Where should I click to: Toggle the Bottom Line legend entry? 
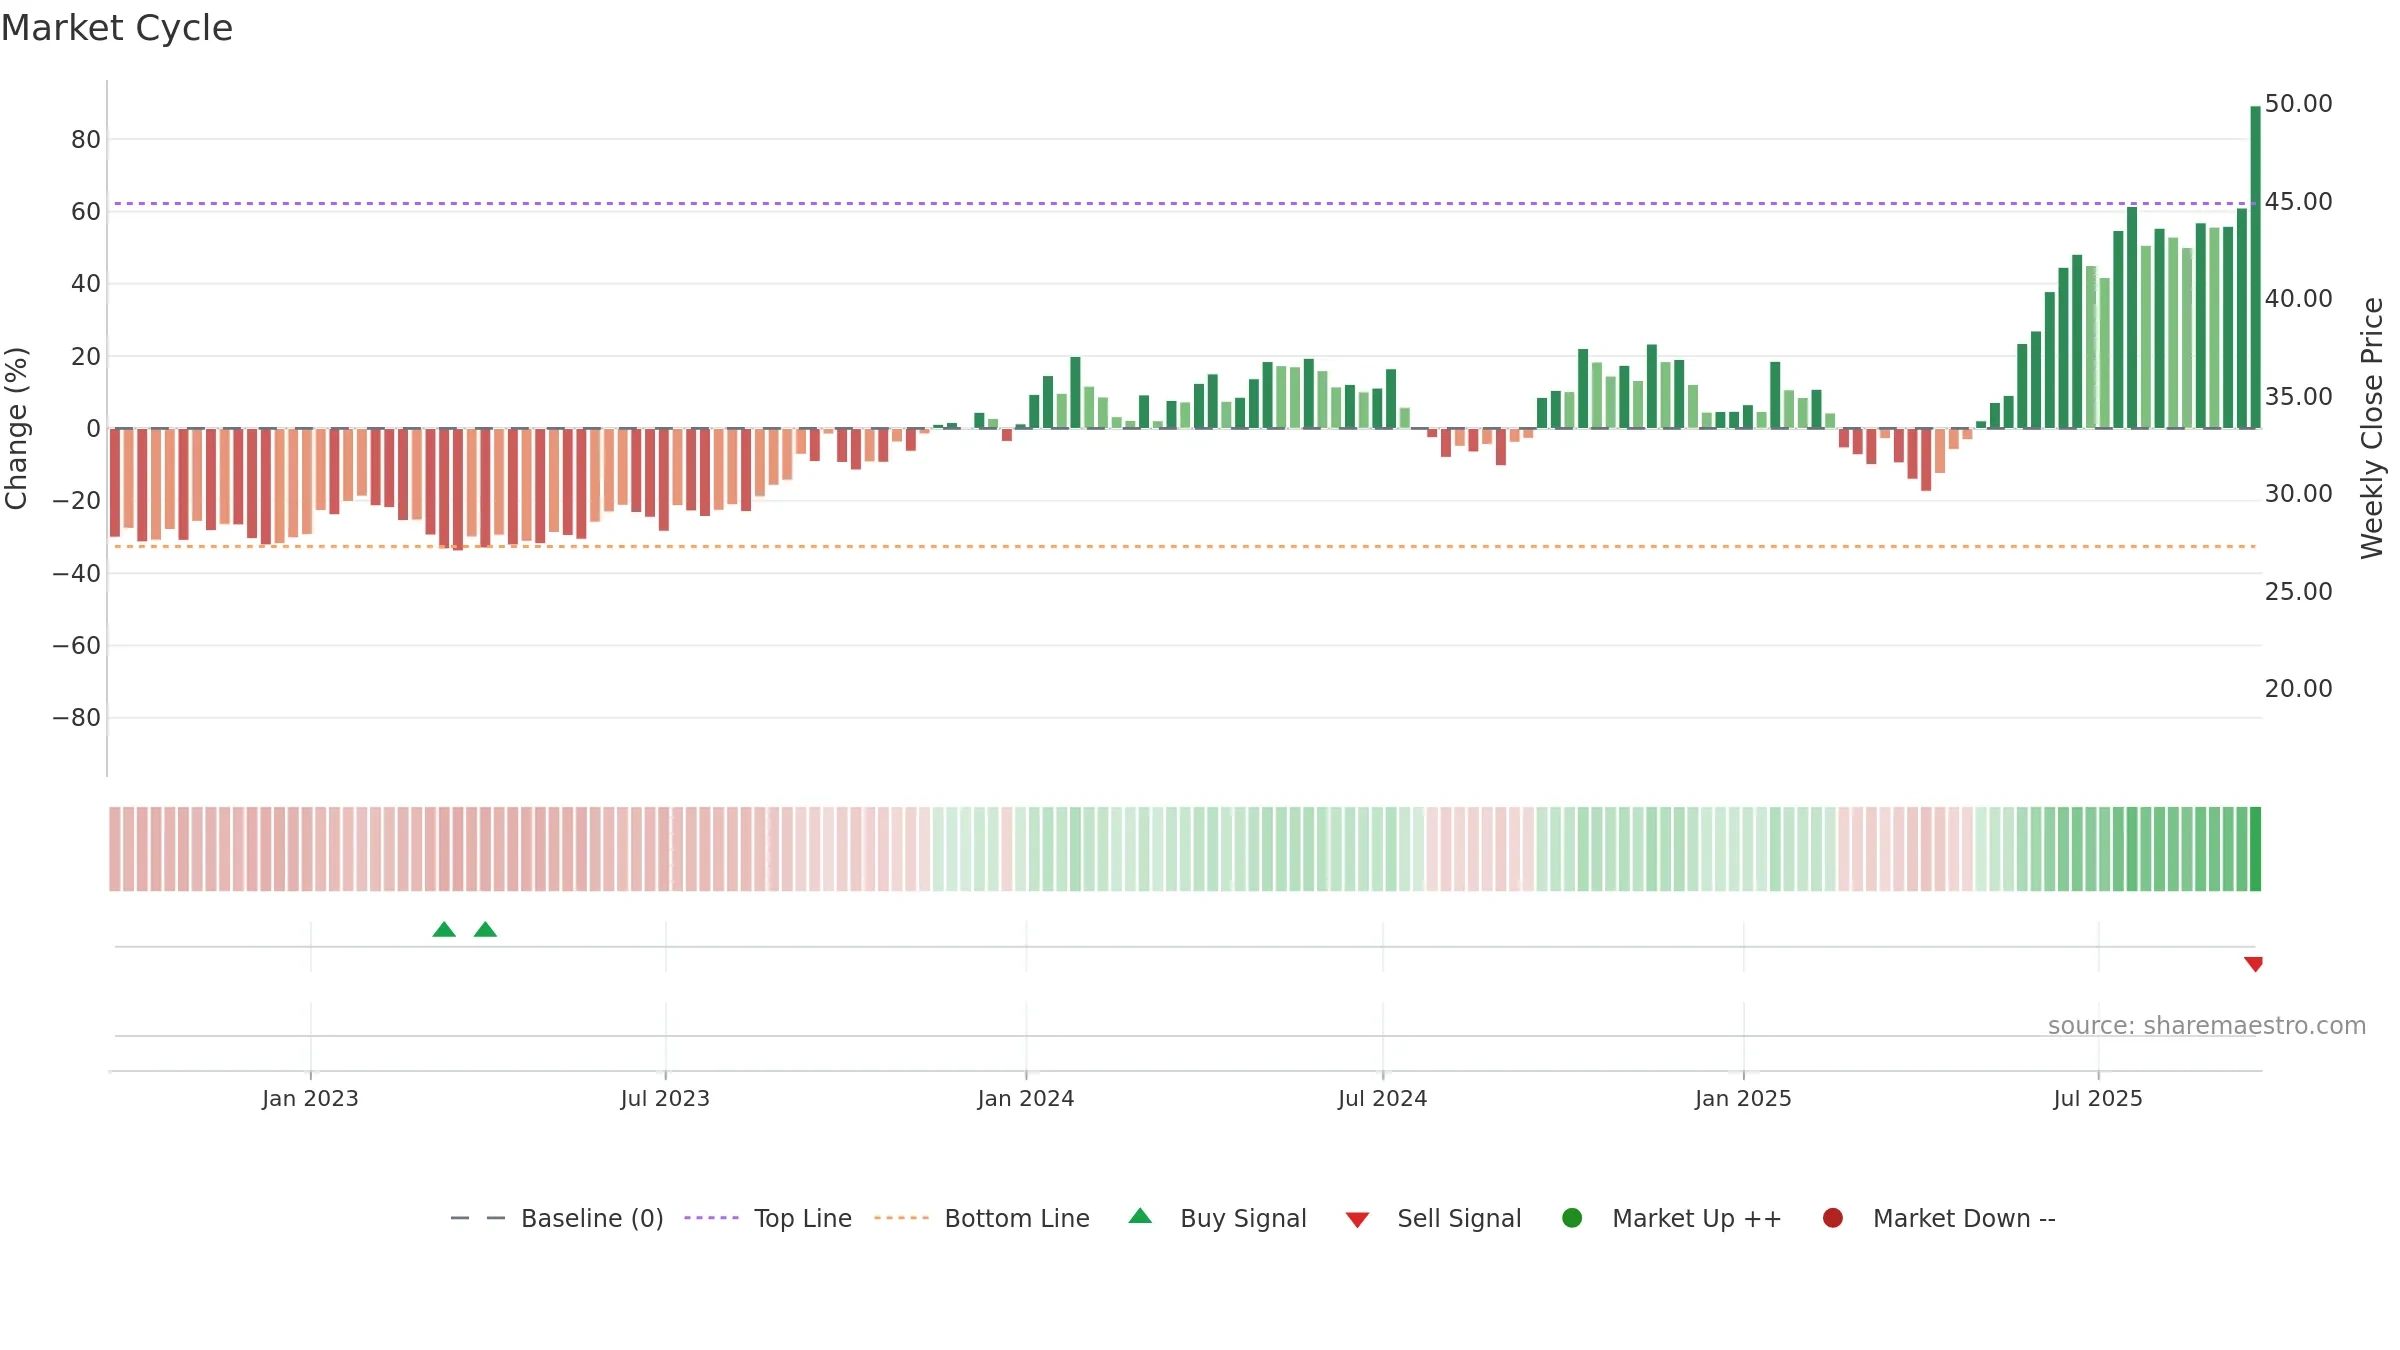pyautogui.click(x=982, y=1218)
